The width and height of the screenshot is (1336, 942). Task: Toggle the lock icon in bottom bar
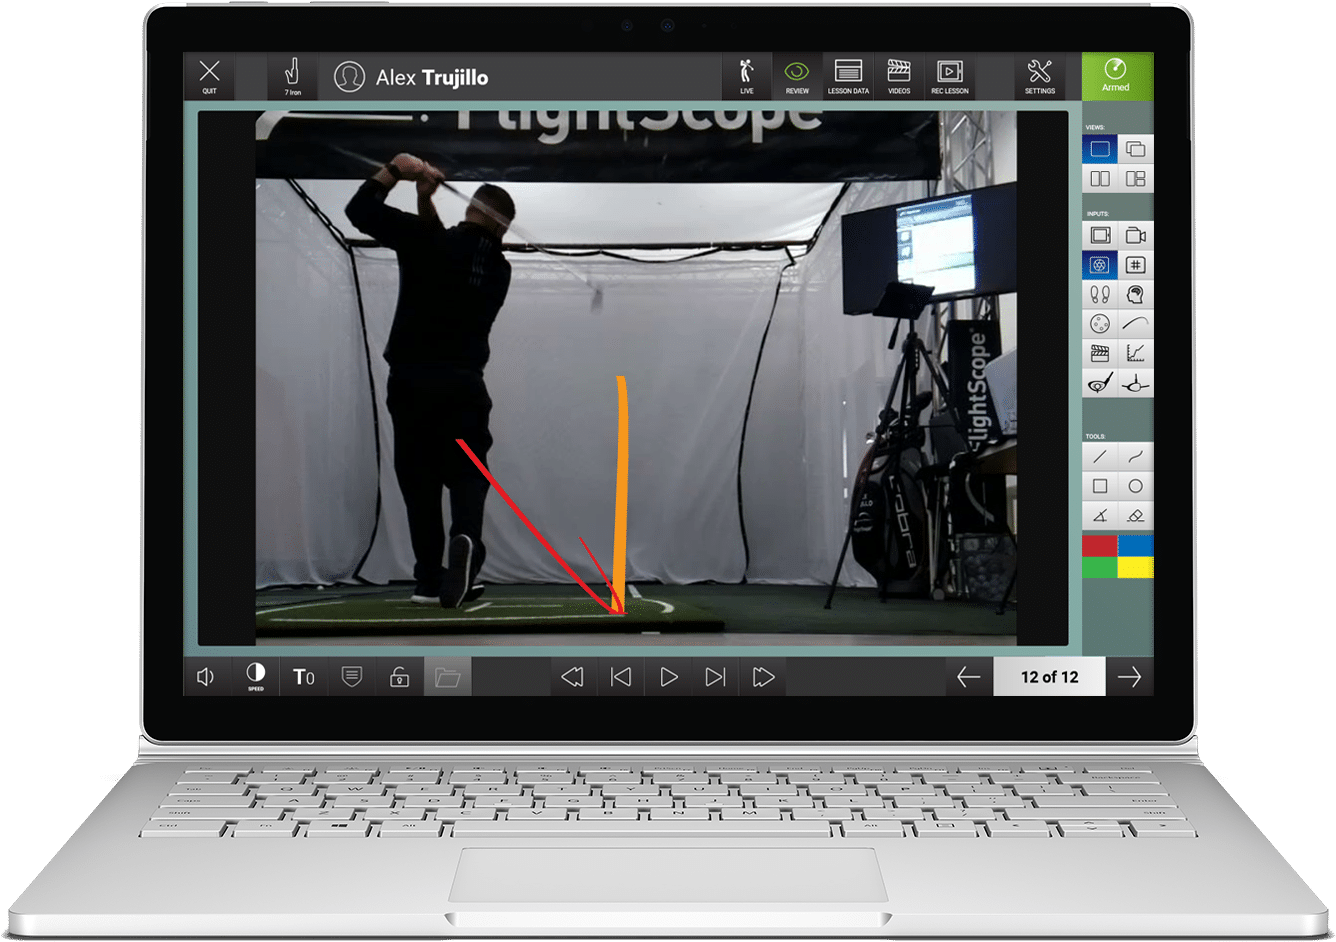[399, 677]
